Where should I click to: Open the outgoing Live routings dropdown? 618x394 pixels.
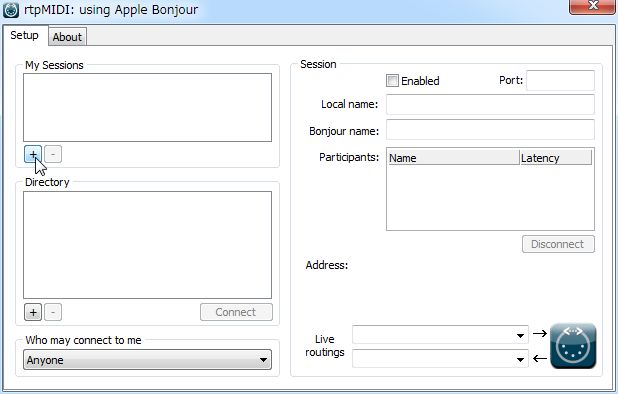440,335
